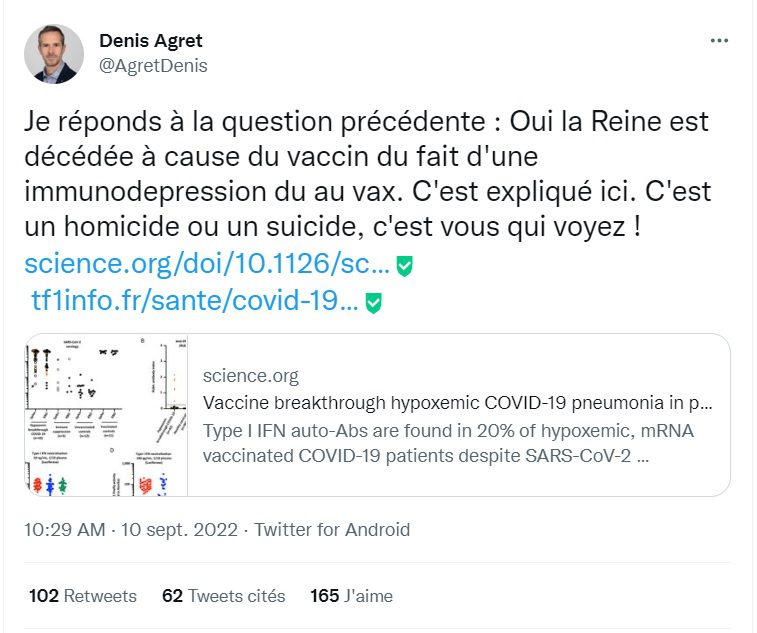View the 102 Retweets list
Screen dimensions: 757x633
(83, 596)
